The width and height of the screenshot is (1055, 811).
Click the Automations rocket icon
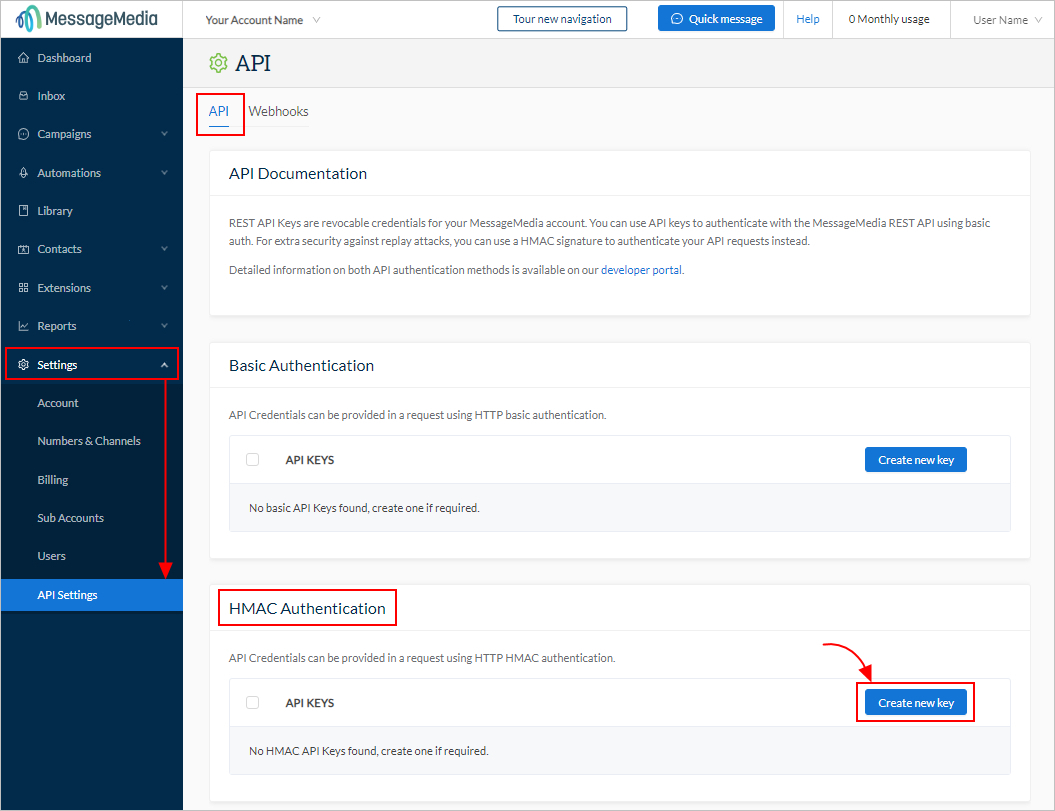coord(24,173)
